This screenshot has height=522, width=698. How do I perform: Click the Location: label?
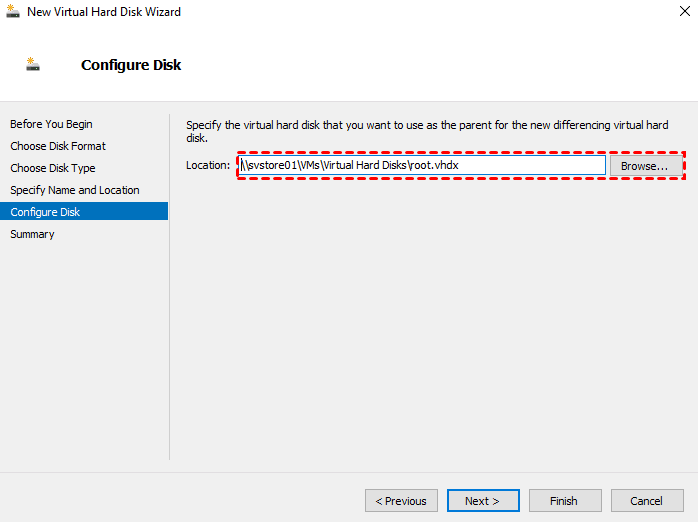[x=208, y=165]
